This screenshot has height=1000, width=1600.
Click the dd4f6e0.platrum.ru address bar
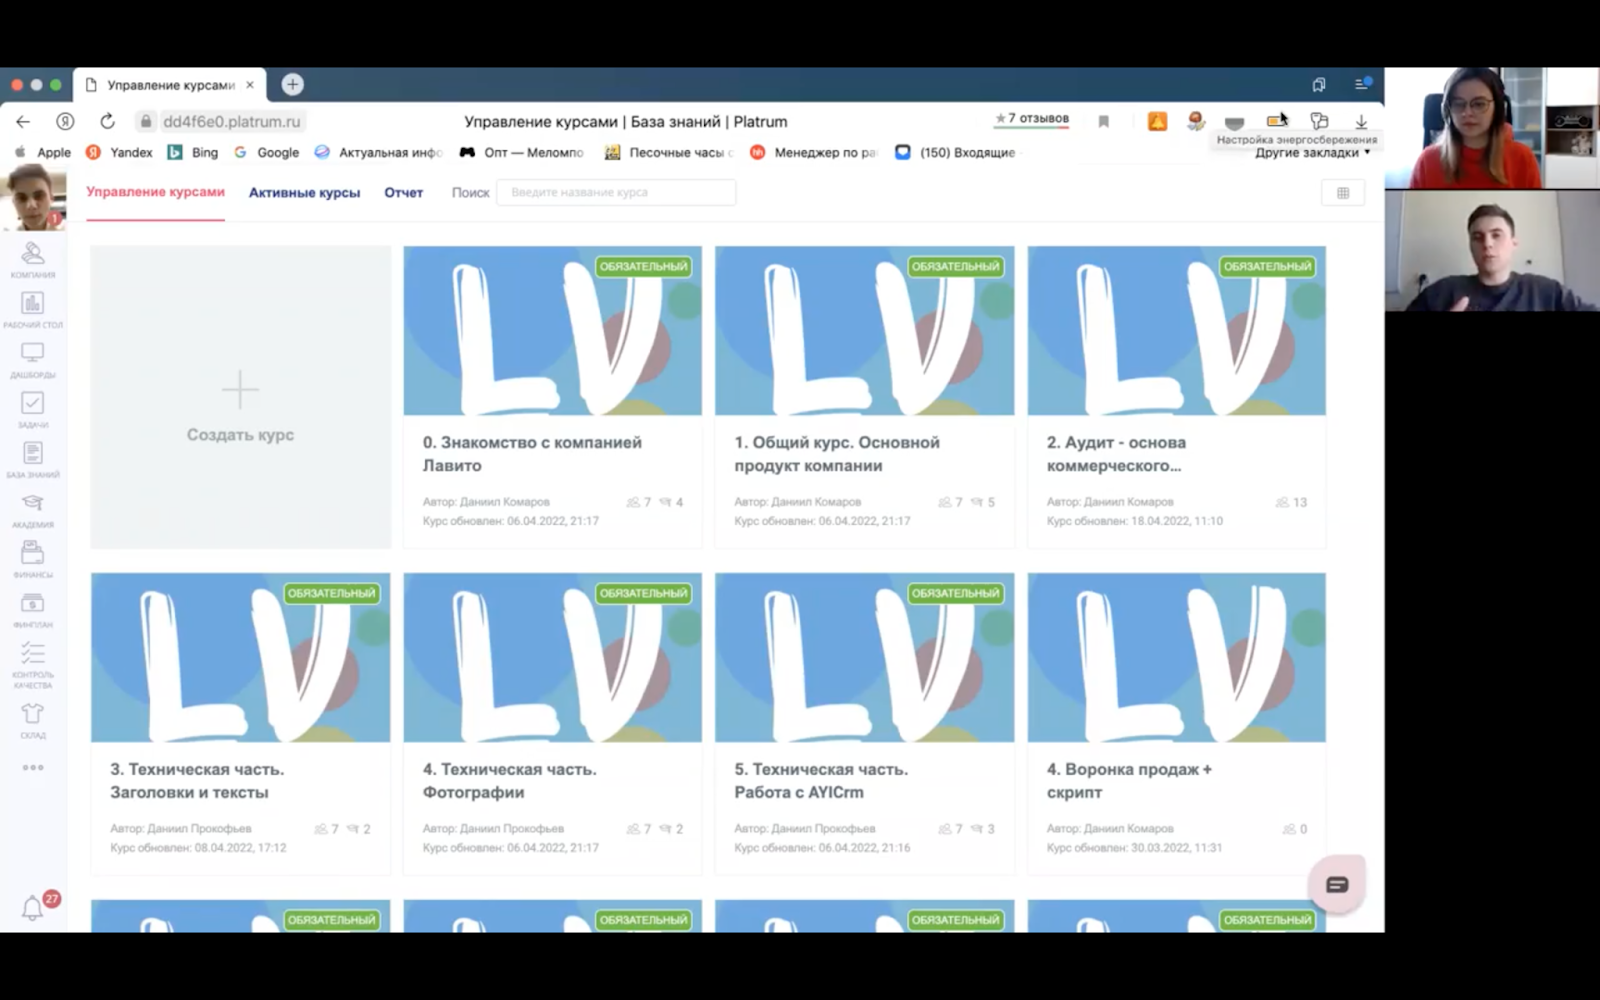coord(232,122)
